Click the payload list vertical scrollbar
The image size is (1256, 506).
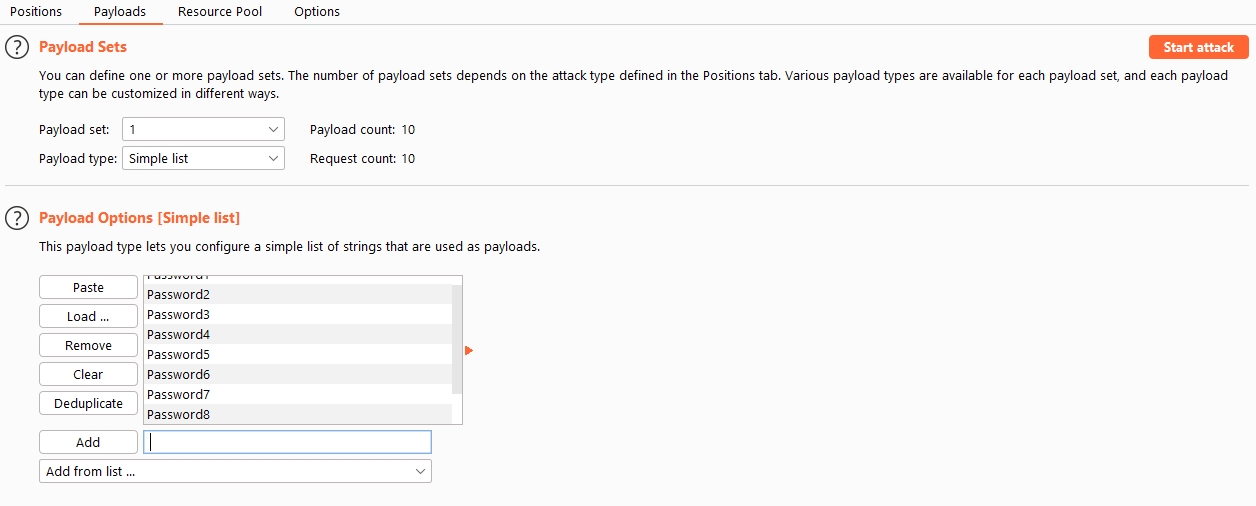point(457,340)
